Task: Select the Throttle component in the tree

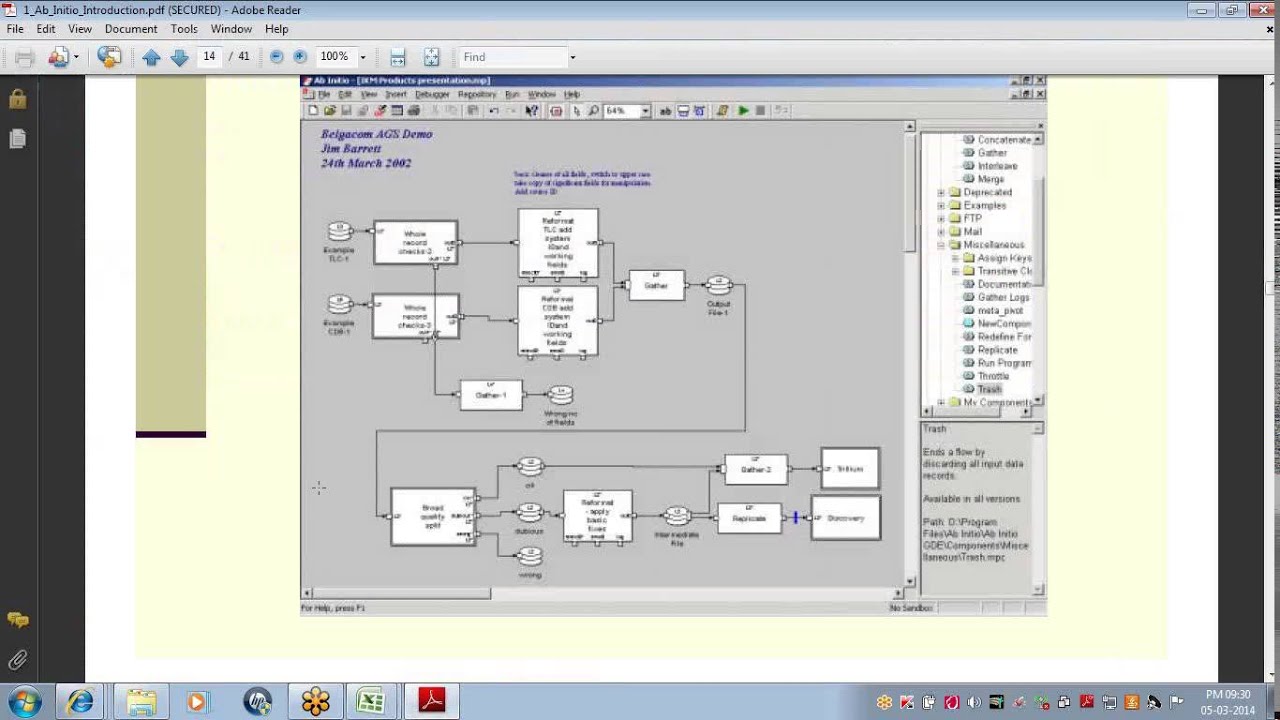Action: [x=993, y=376]
